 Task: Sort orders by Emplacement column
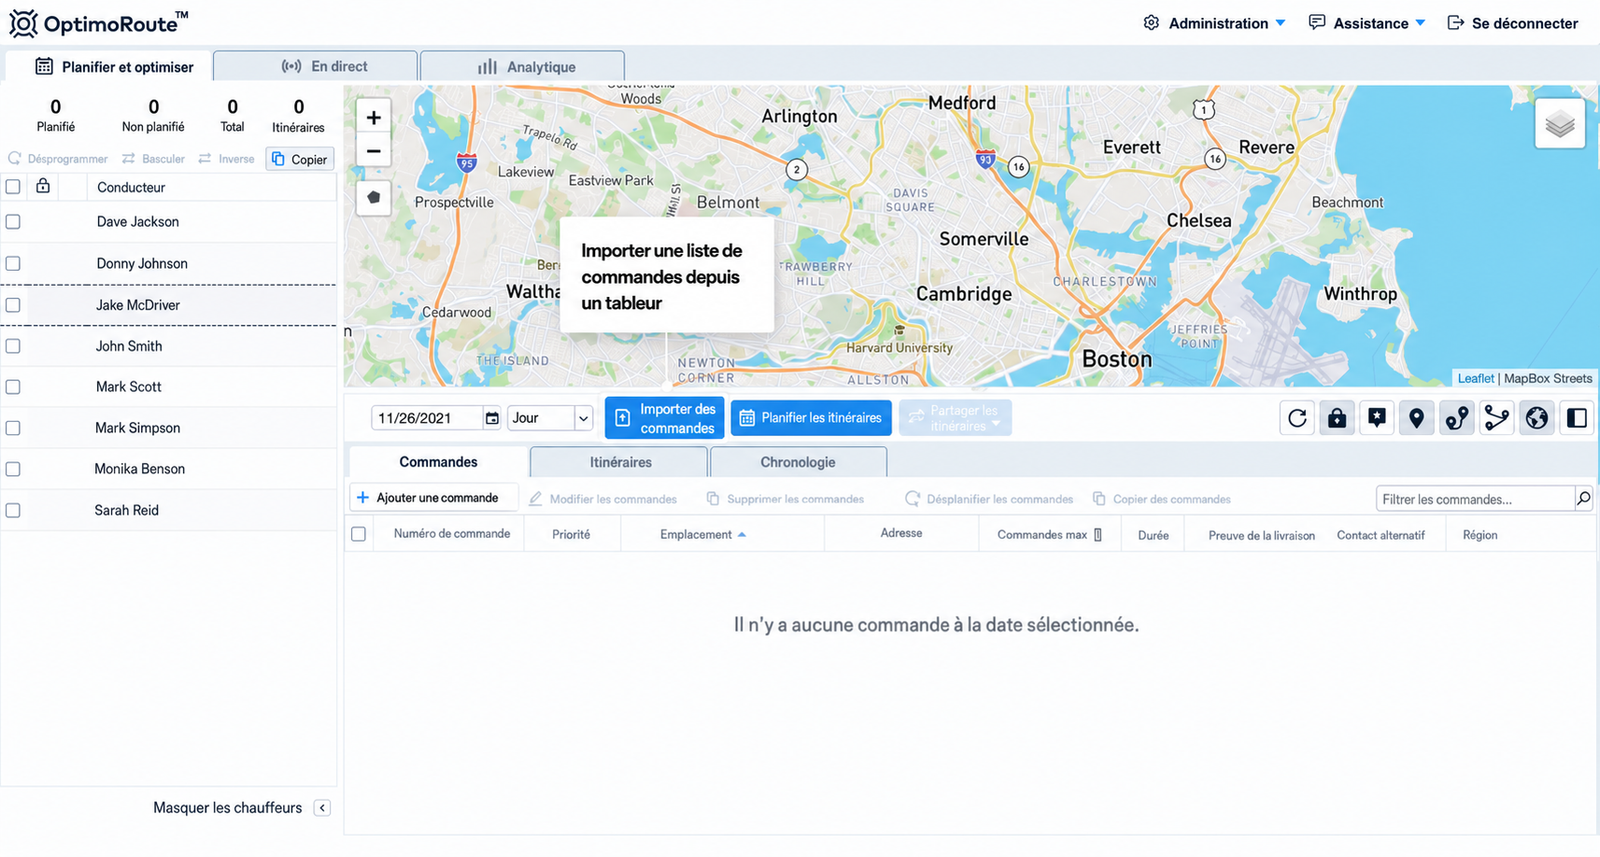(x=702, y=535)
